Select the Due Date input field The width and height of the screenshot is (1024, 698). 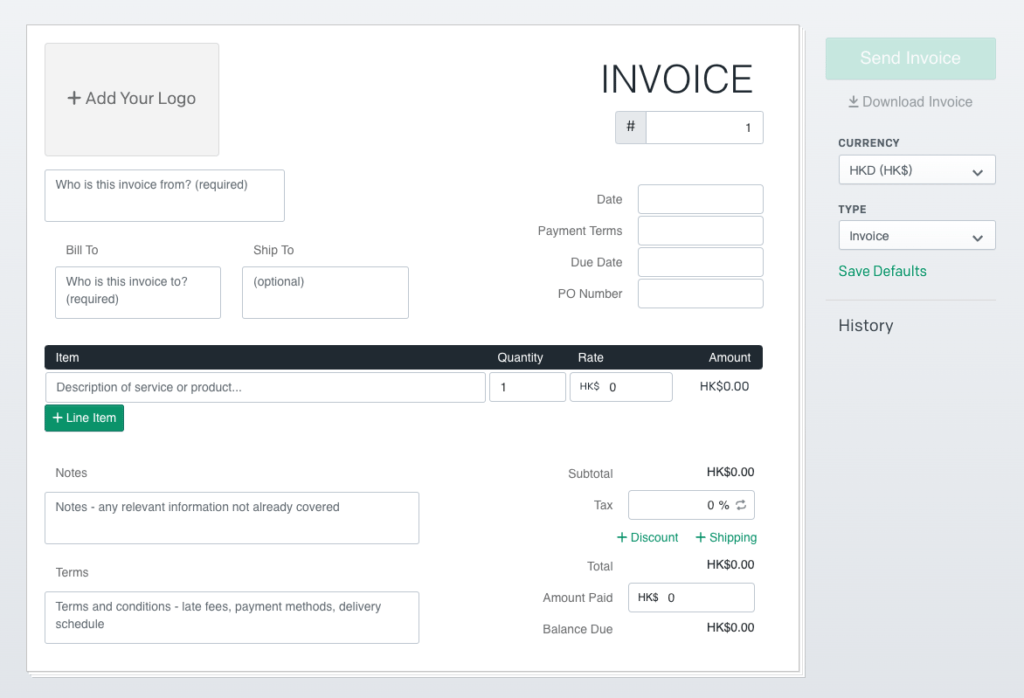pyautogui.click(x=700, y=262)
